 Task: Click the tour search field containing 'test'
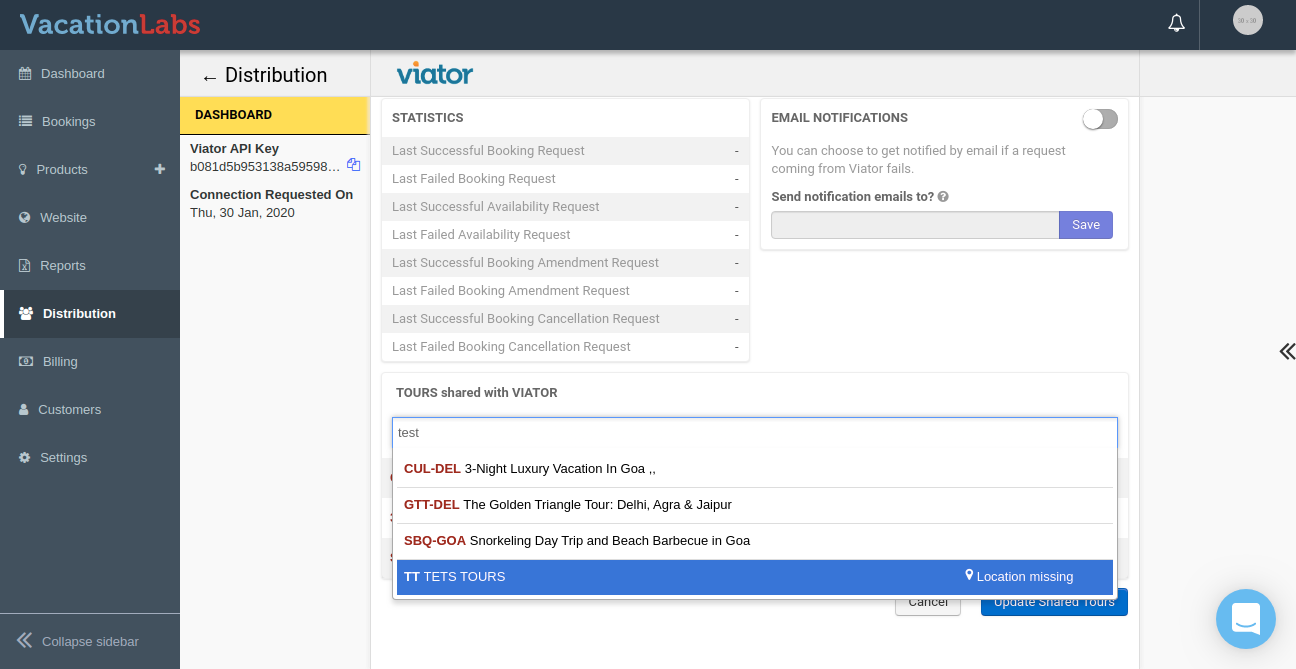(x=755, y=433)
